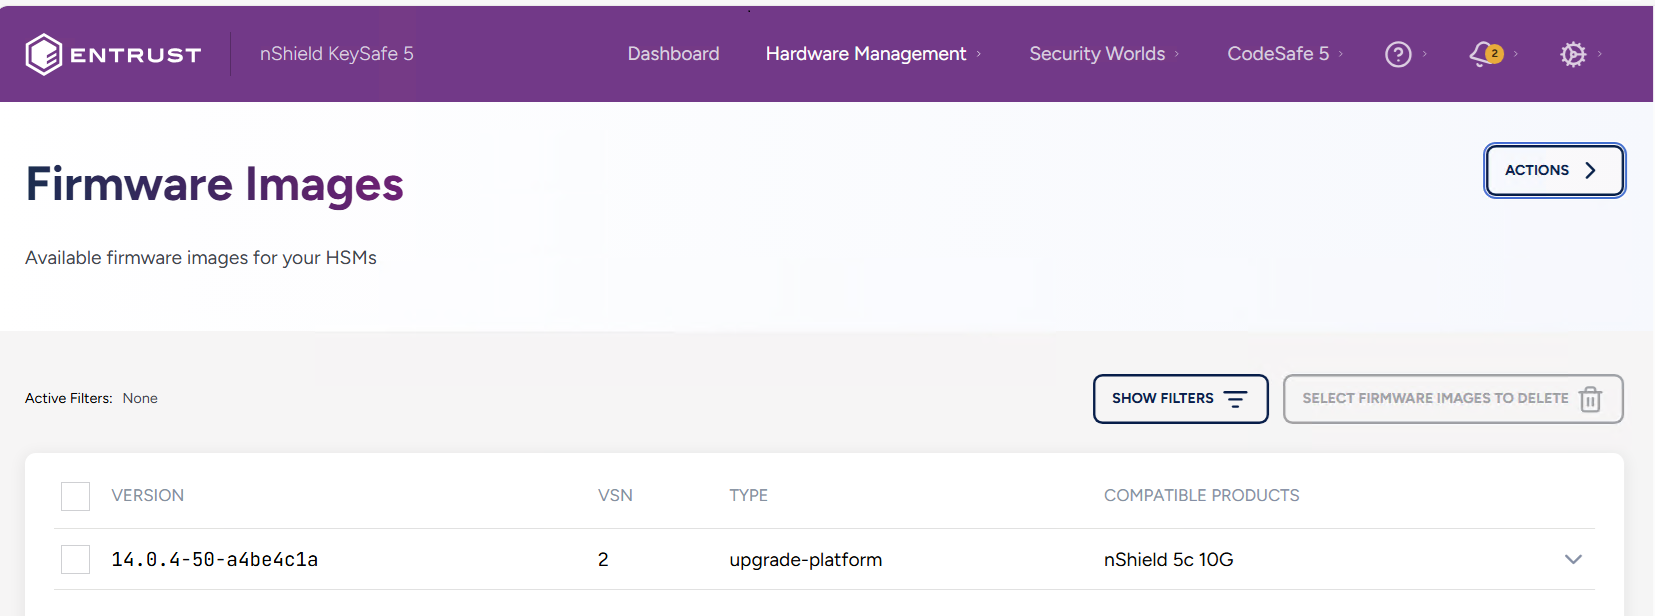1655x616 pixels.
Task: Open the help question mark icon
Action: 1398,54
